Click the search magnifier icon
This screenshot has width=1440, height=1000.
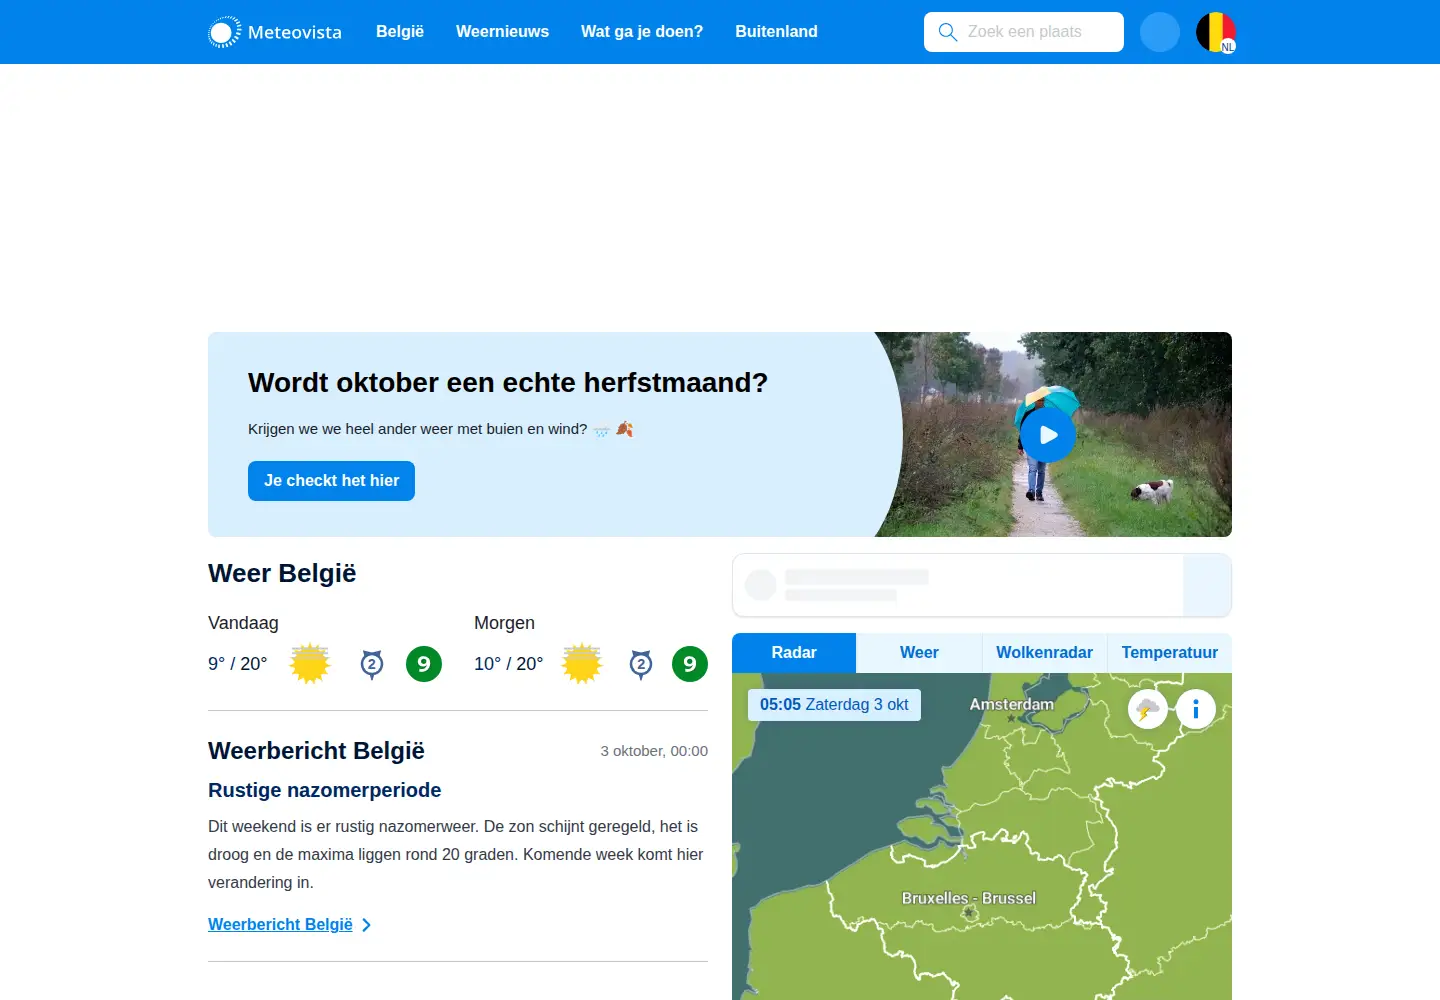(948, 32)
